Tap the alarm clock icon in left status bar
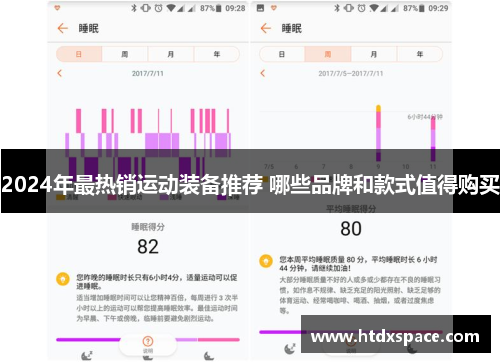This screenshot has width=500, height=362. [x=159, y=8]
